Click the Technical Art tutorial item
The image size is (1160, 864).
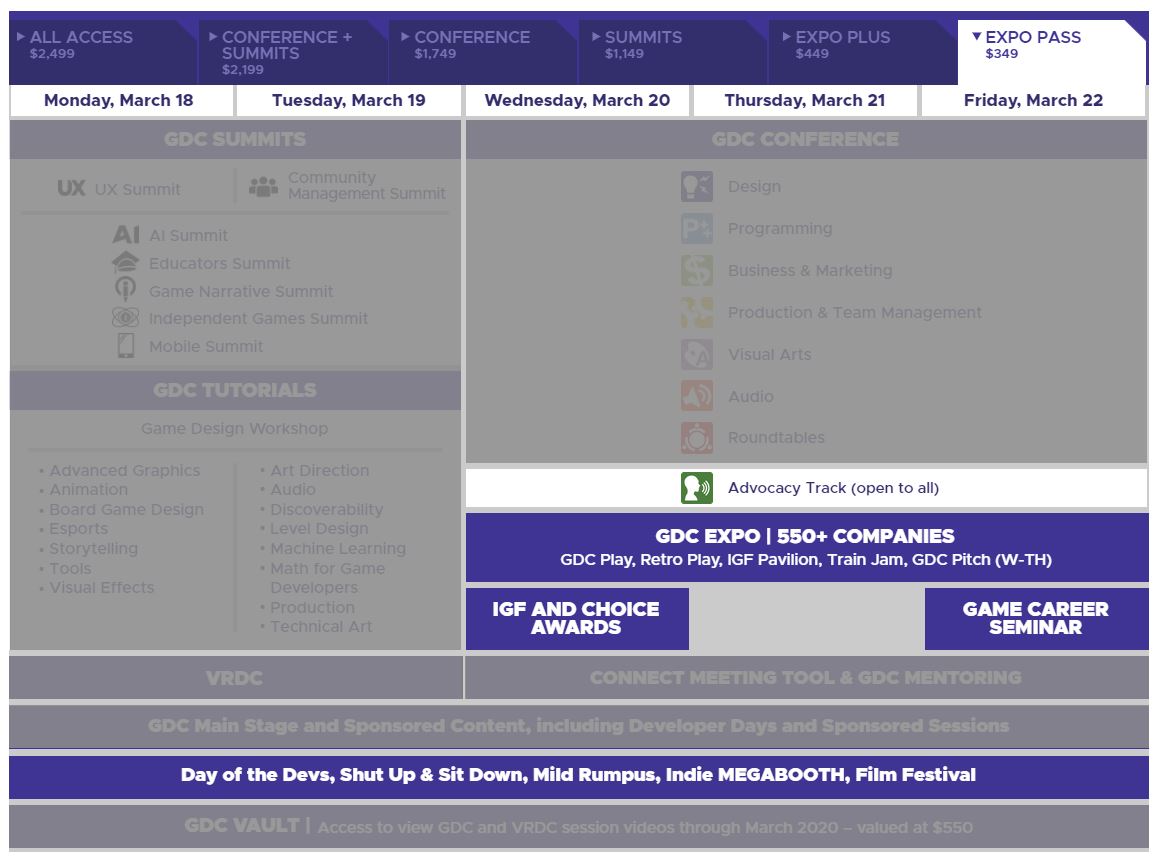[x=321, y=627]
